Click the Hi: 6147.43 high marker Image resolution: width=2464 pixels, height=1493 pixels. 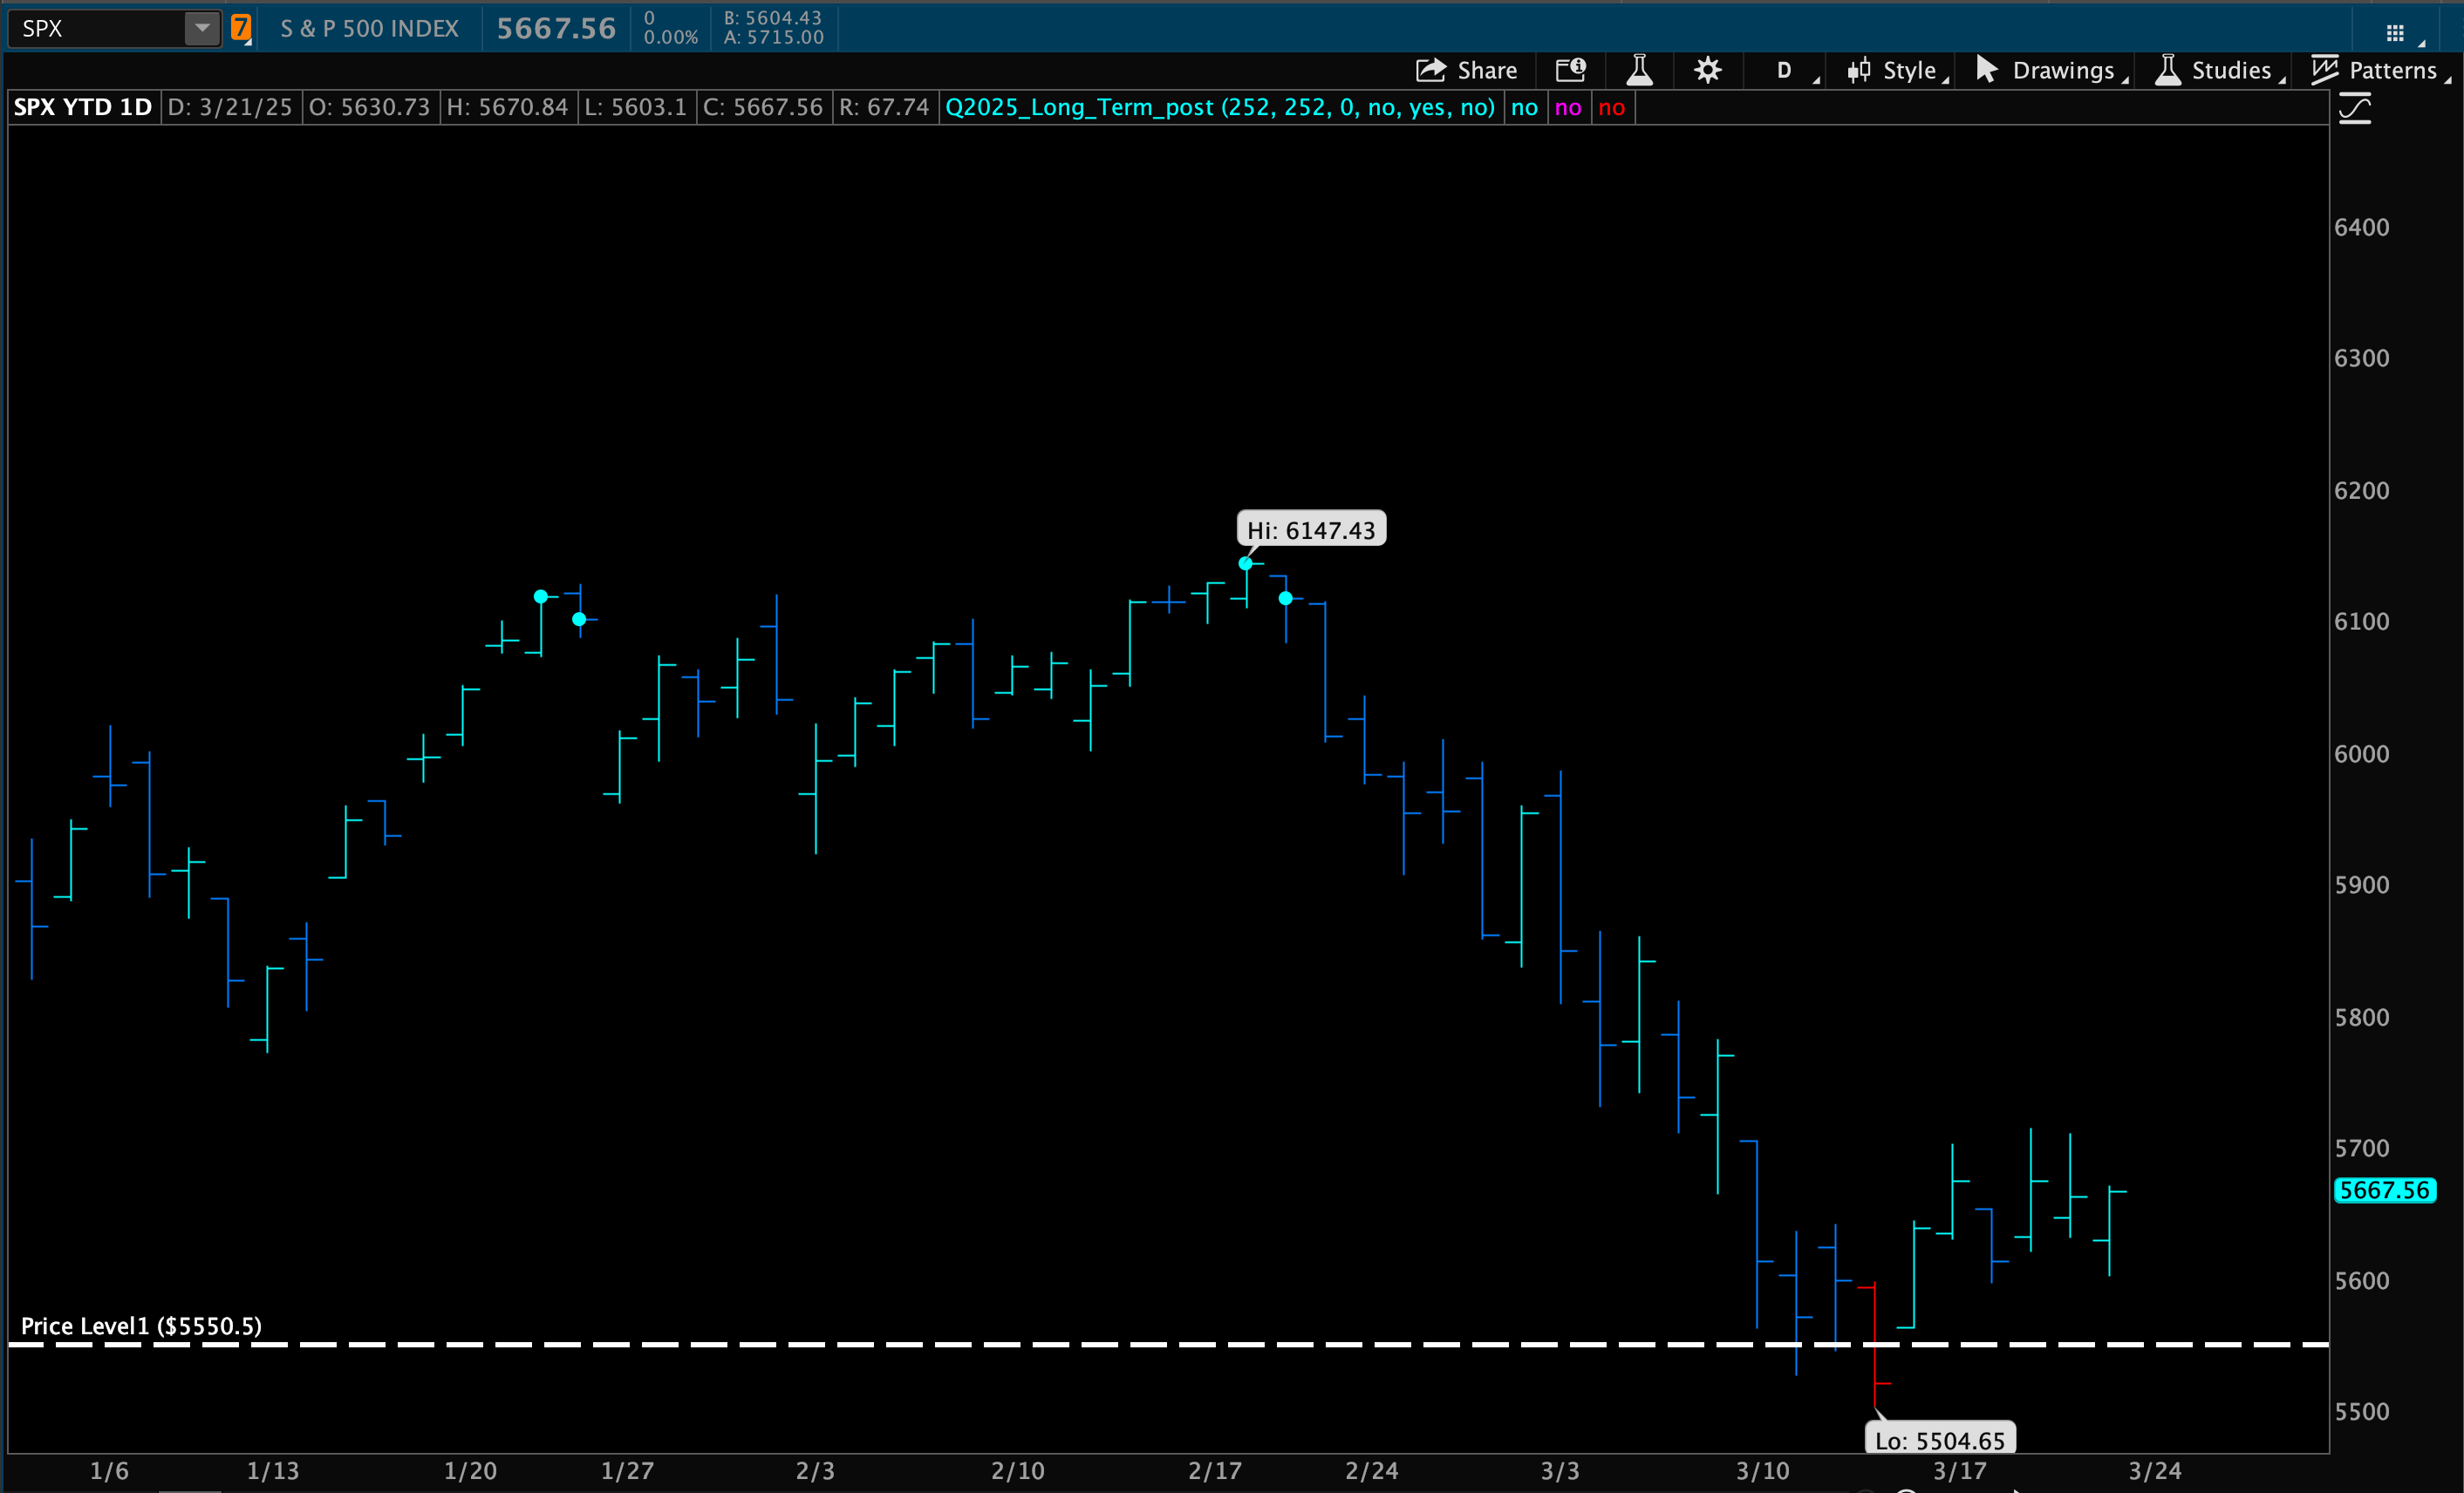tap(1310, 530)
